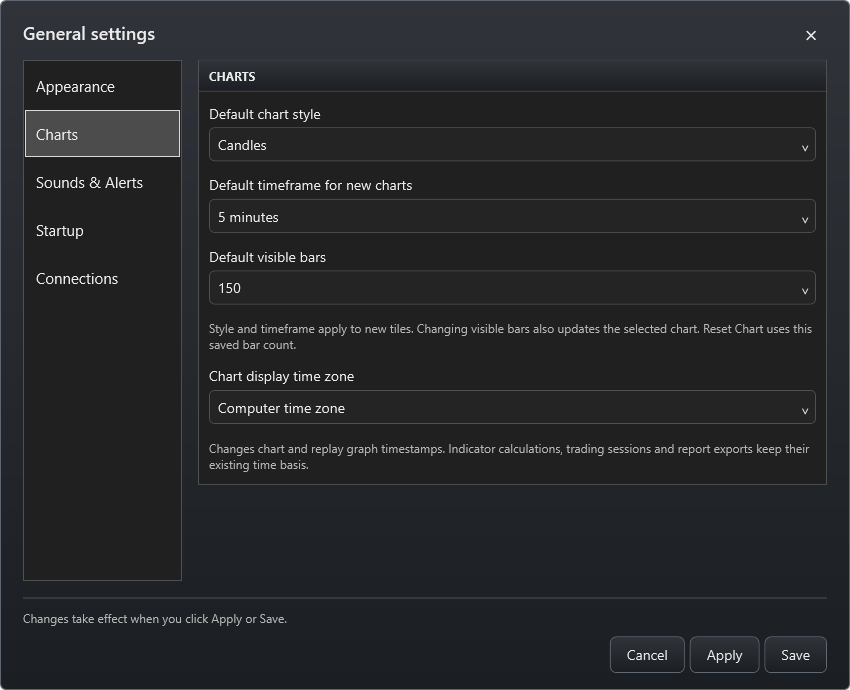Expand the Chart display time zone dropdown
Screen dimensions: 850x690
click(x=512, y=408)
